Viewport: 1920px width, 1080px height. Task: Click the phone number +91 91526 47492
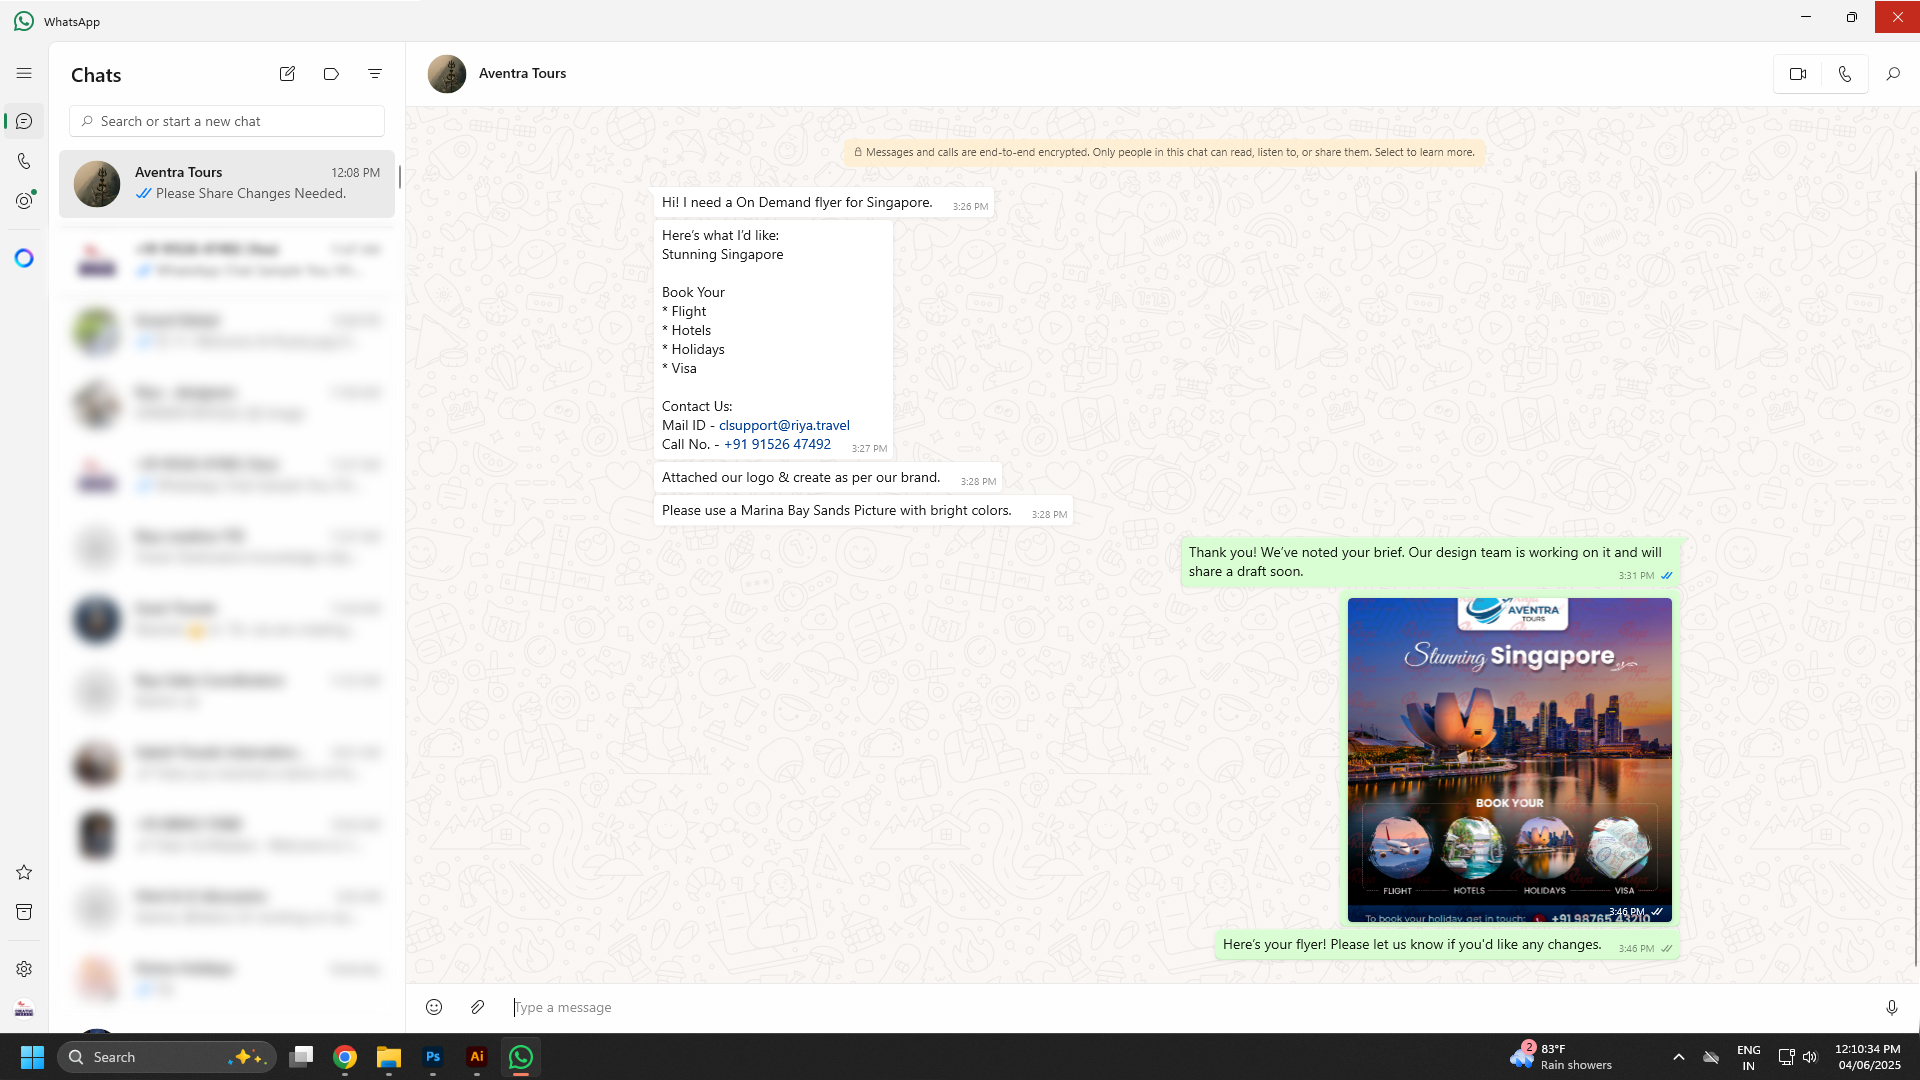pyautogui.click(x=777, y=444)
